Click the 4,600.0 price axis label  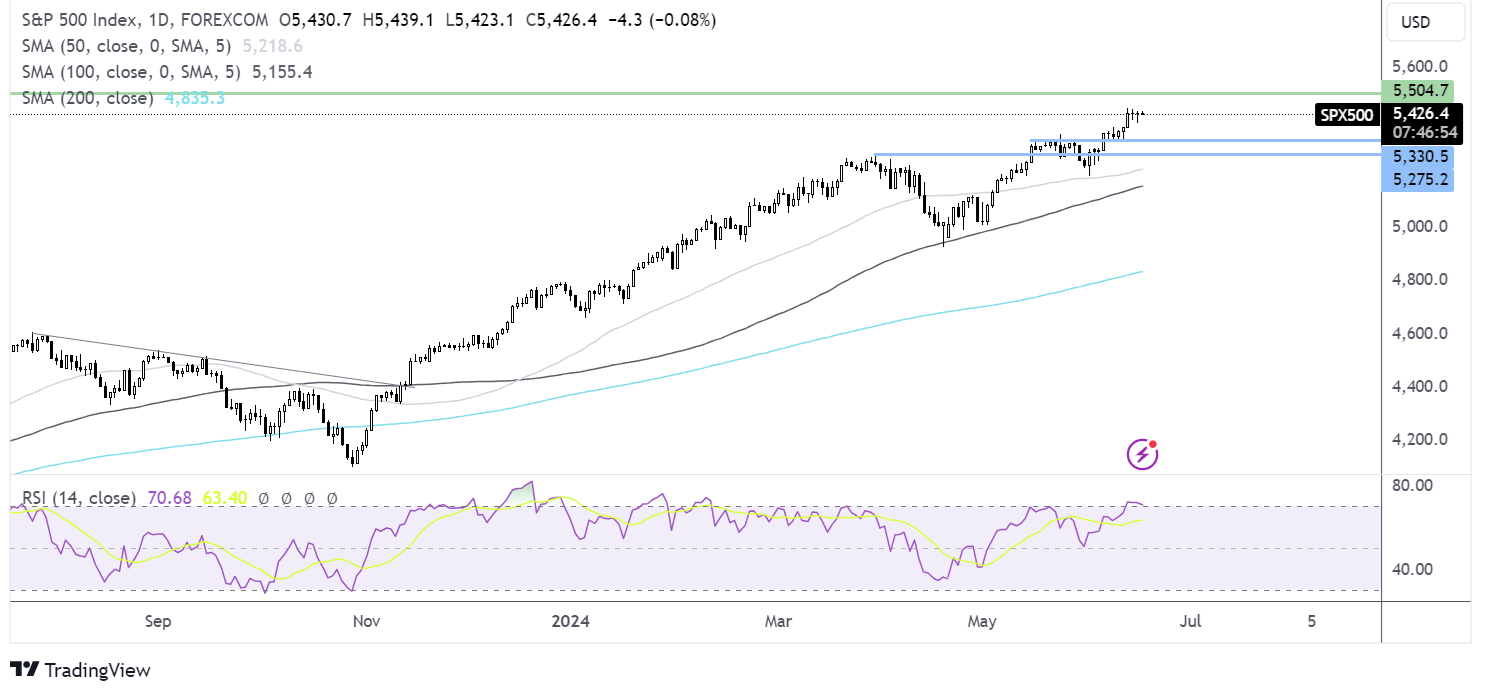point(1420,333)
